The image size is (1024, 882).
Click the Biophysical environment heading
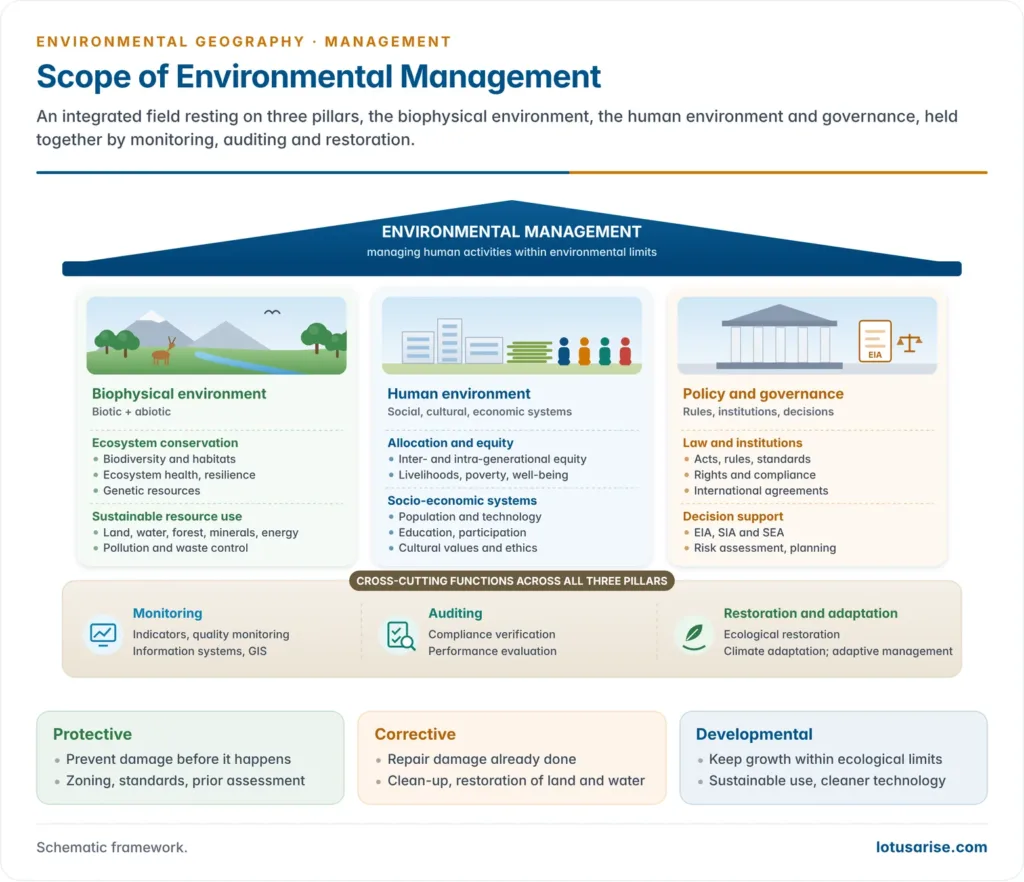click(179, 394)
